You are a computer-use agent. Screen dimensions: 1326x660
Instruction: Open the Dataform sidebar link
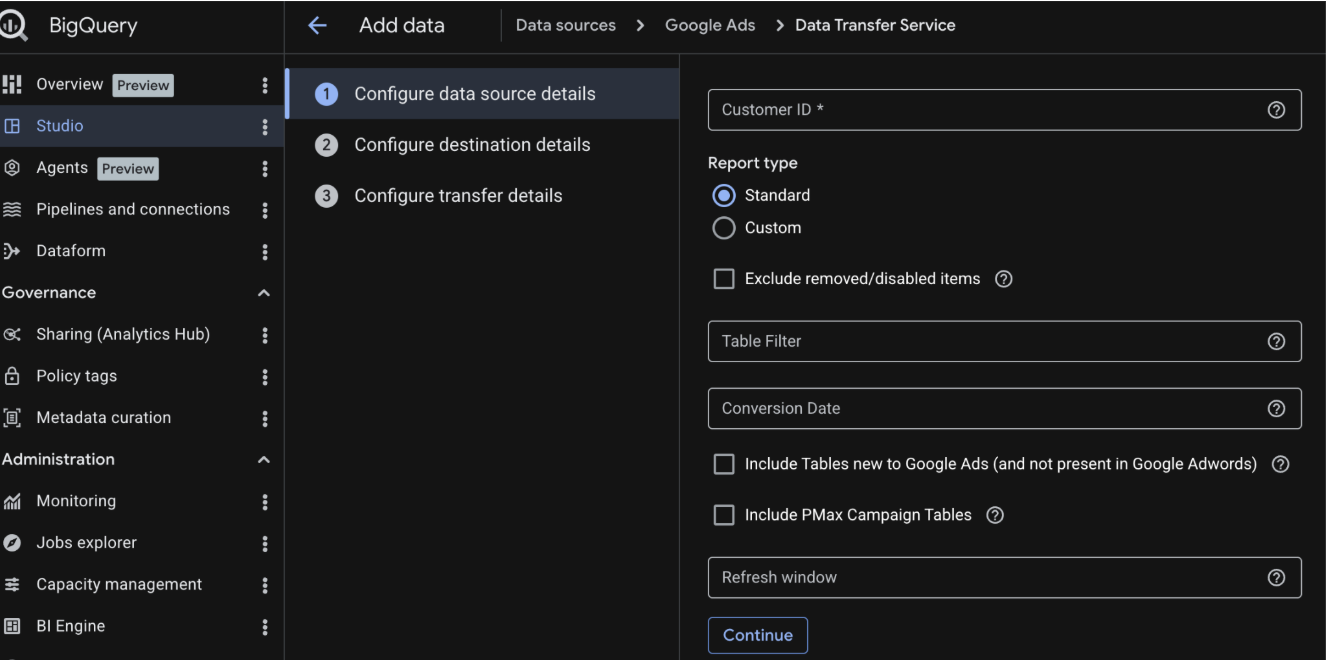[x=71, y=251]
